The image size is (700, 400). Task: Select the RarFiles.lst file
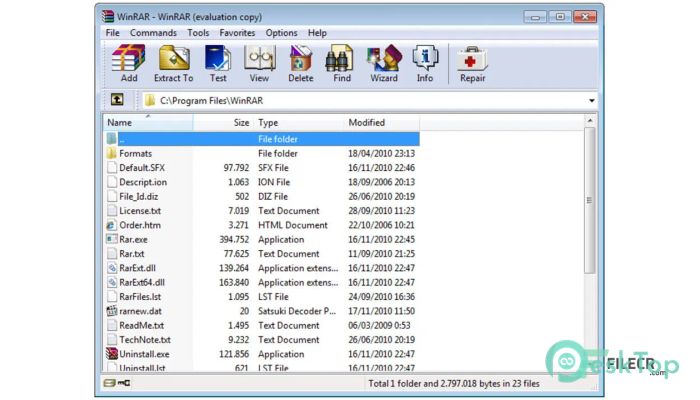tap(140, 297)
